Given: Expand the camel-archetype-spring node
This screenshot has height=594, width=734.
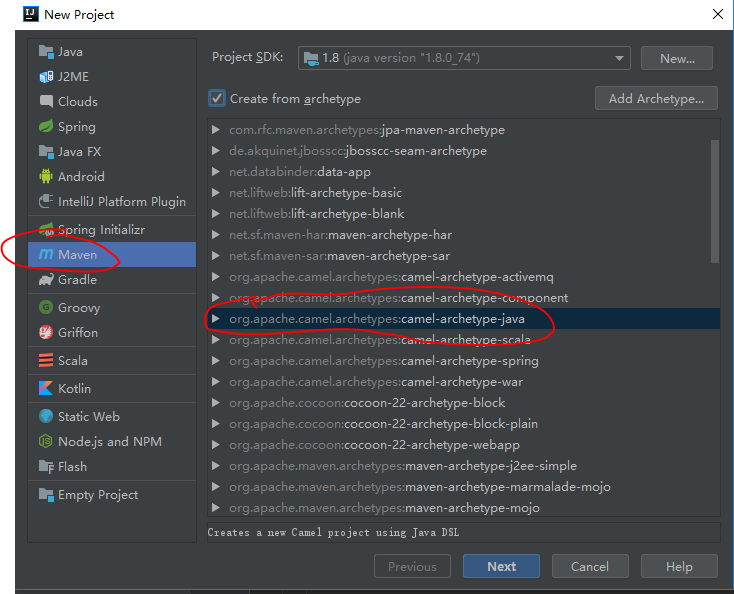Looking at the screenshot, I should (x=215, y=361).
